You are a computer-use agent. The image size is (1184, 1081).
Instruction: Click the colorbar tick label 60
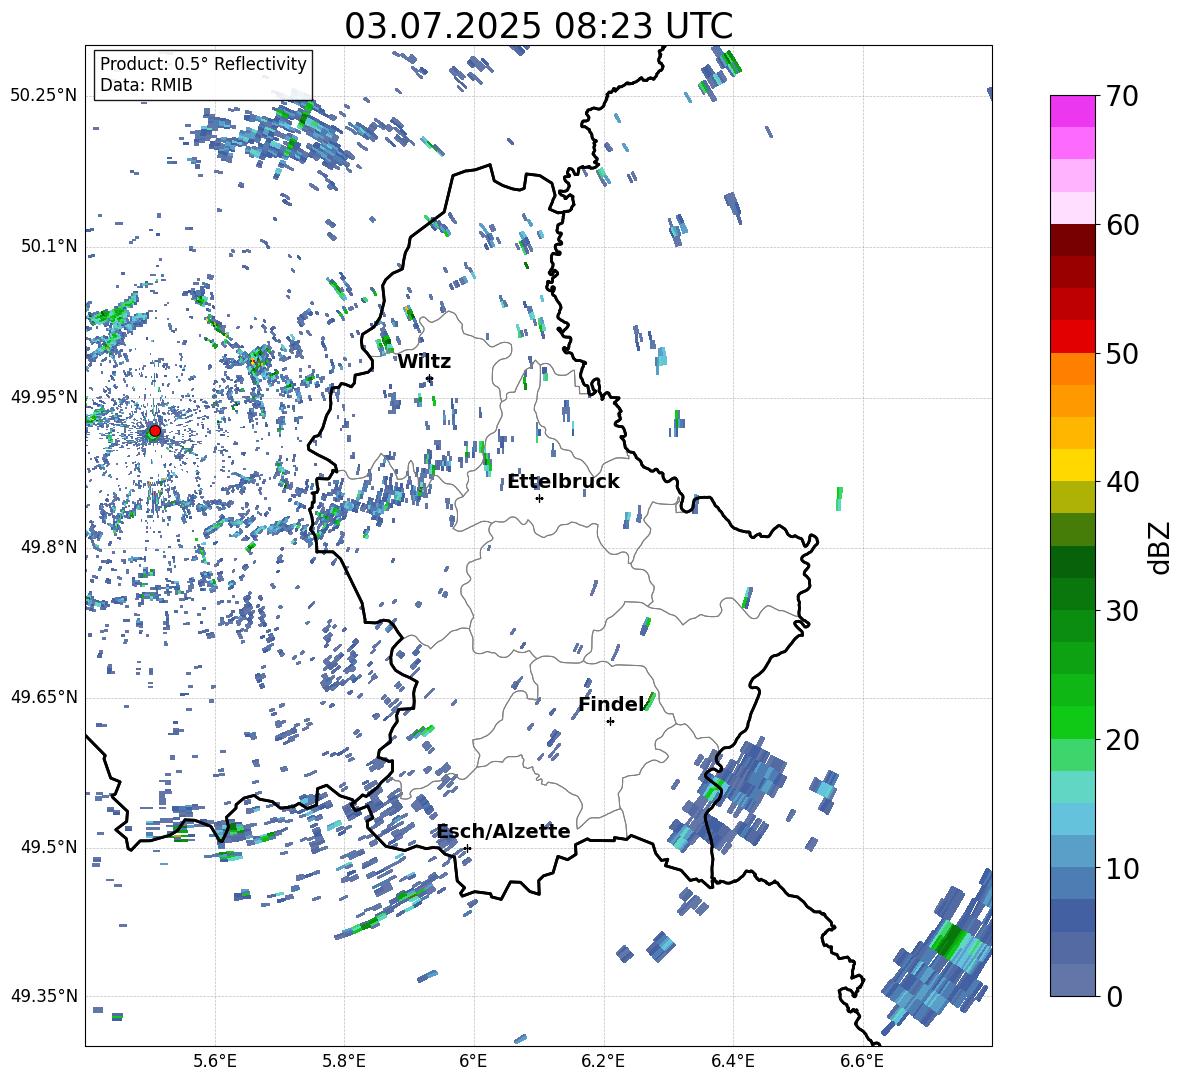coord(1122,225)
